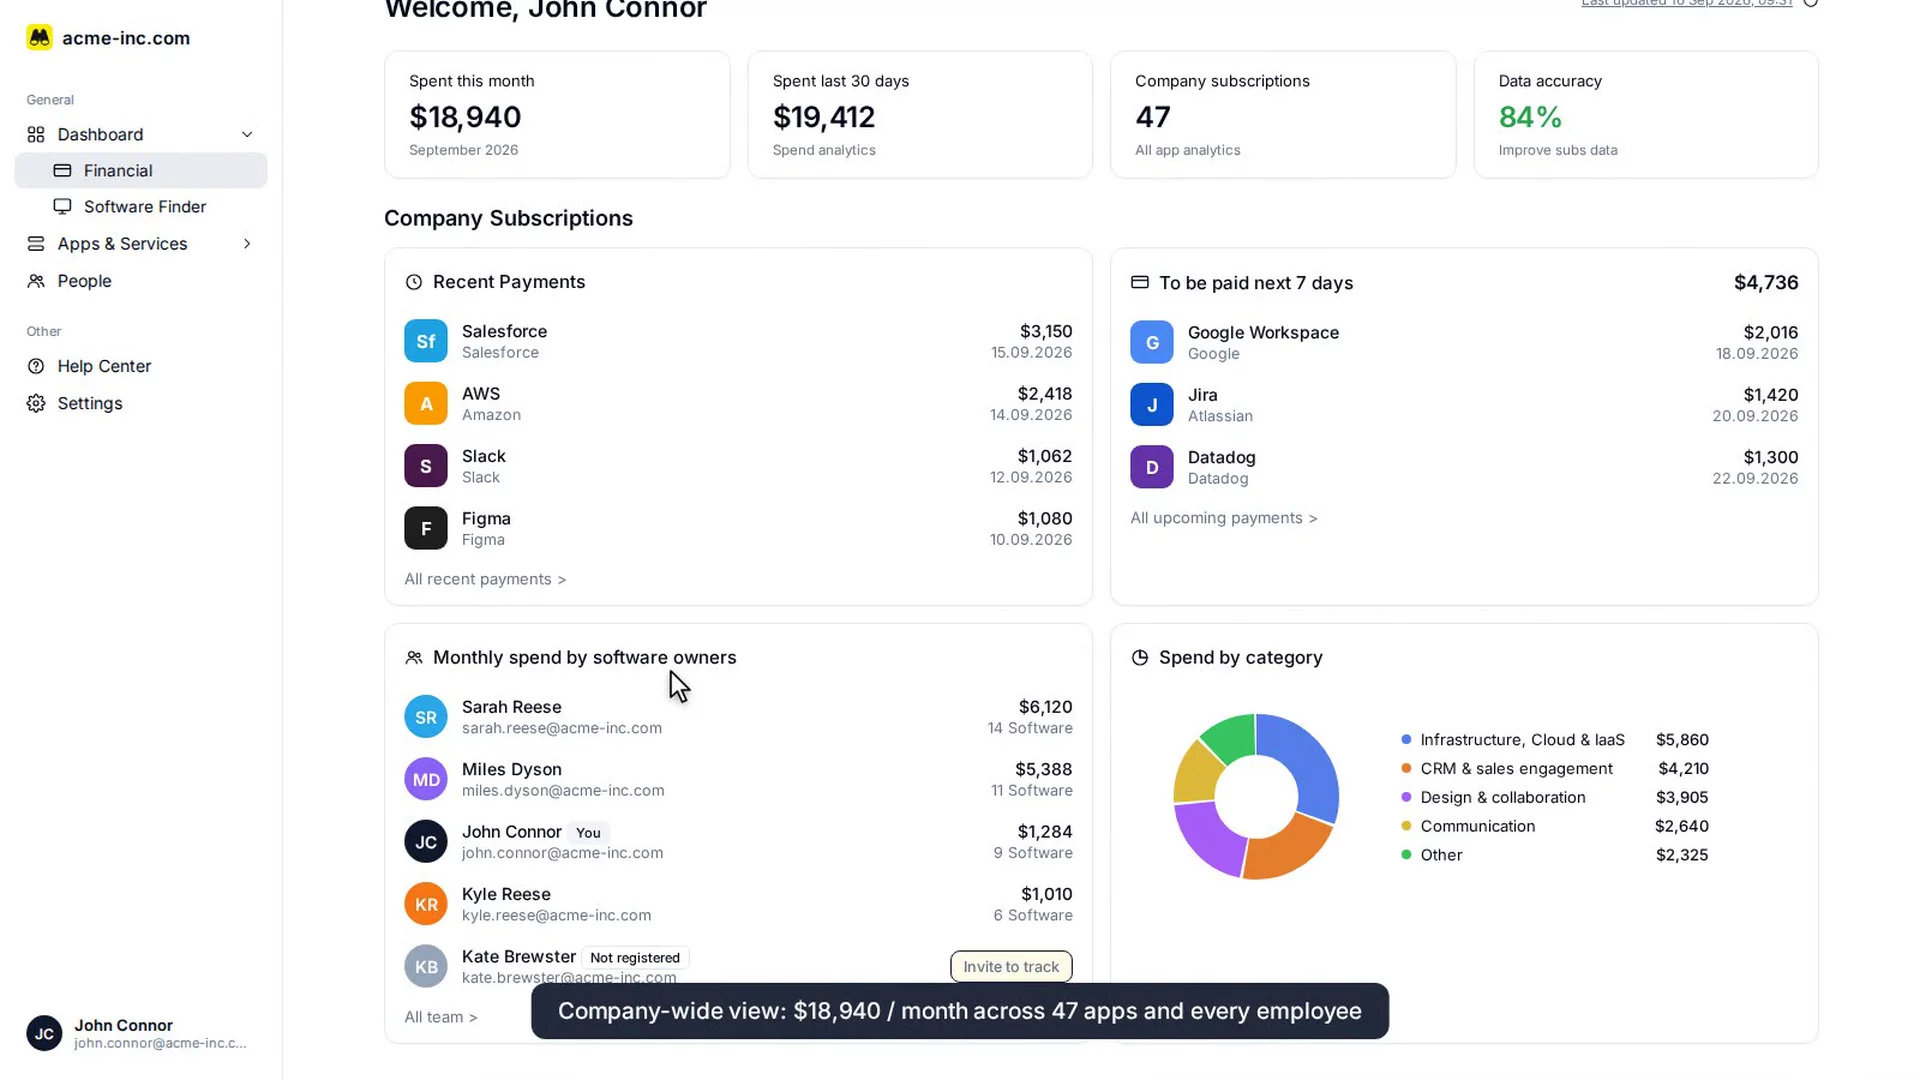Click Kate Brewster's KB avatar
Viewport: 1920px width, 1080px height.
[x=426, y=966]
